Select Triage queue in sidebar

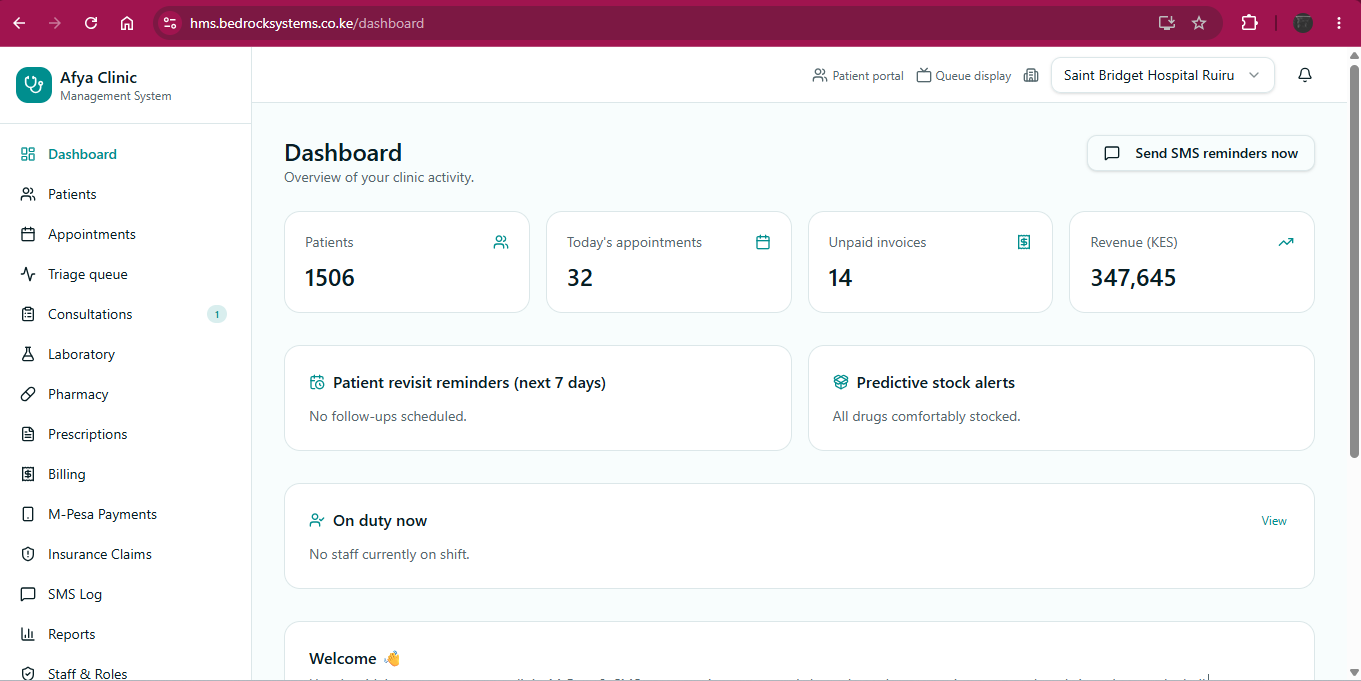coord(125,274)
